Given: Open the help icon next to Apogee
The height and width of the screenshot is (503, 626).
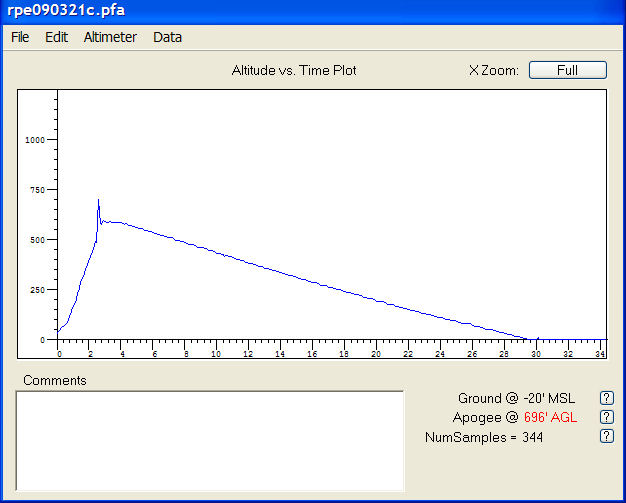Looking at the screenshot, I should pos(606,417).
